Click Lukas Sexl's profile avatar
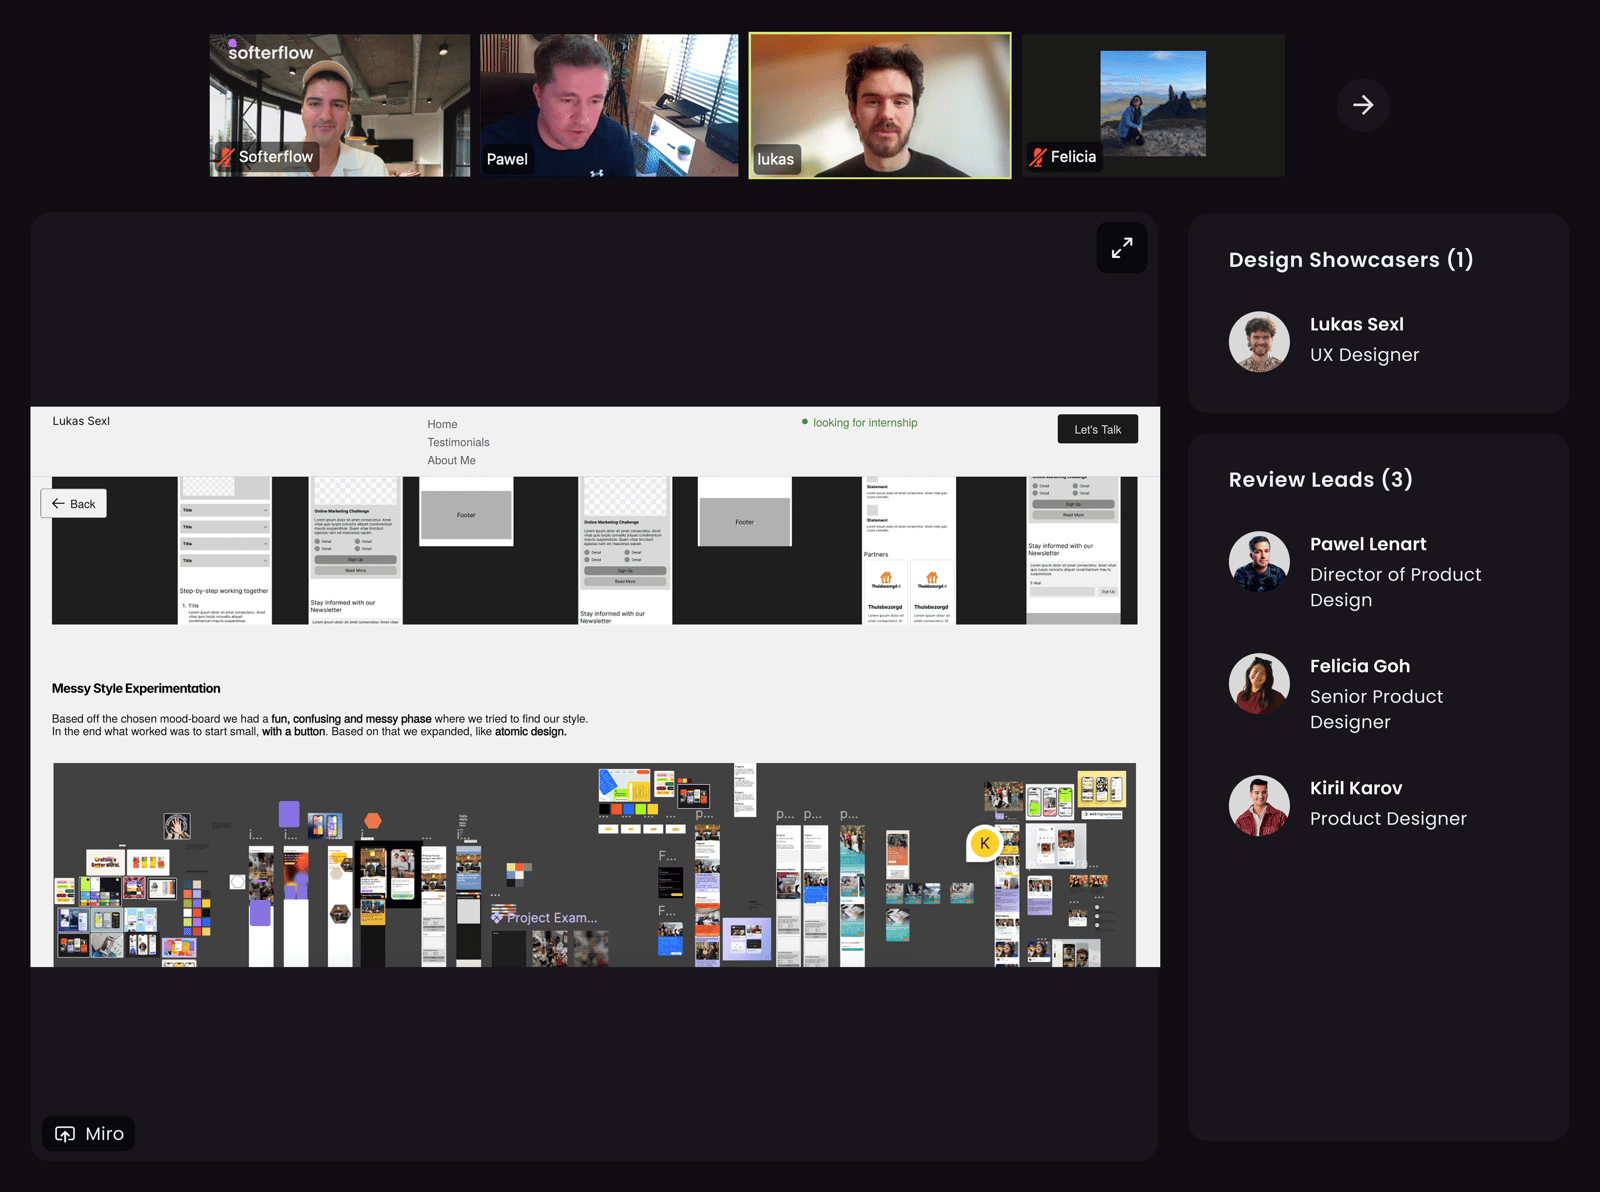 [x=1259, y=341]
